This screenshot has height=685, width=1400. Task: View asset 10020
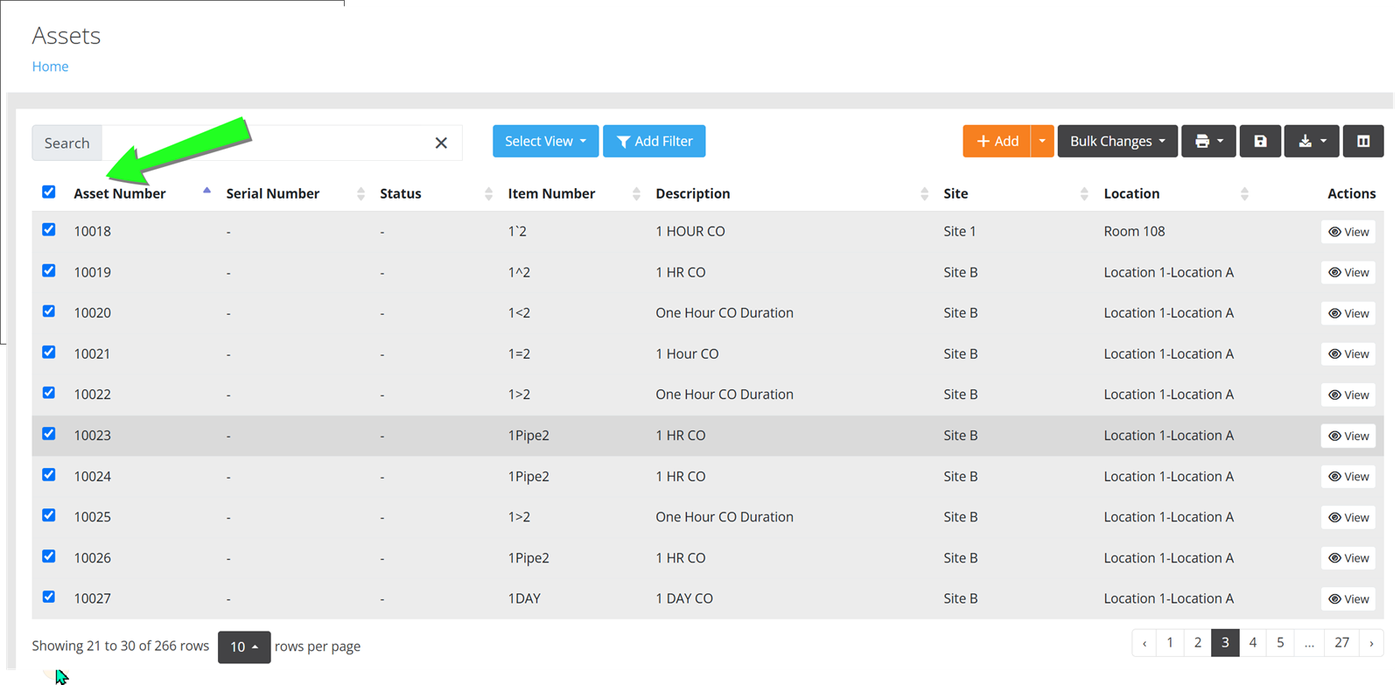coord(1348,314)
